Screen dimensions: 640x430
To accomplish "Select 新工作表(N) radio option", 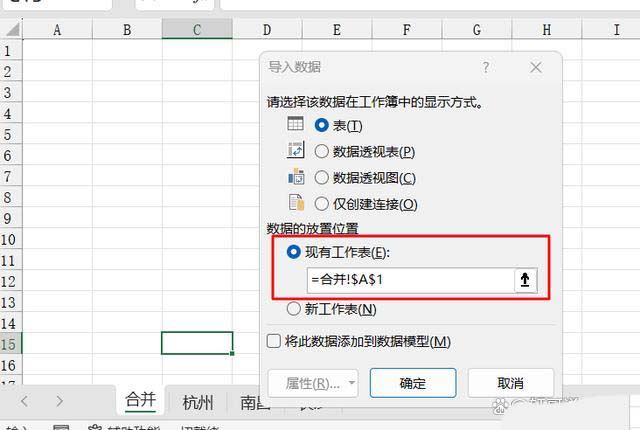I will pyautogui.click(x=293, y=309).
